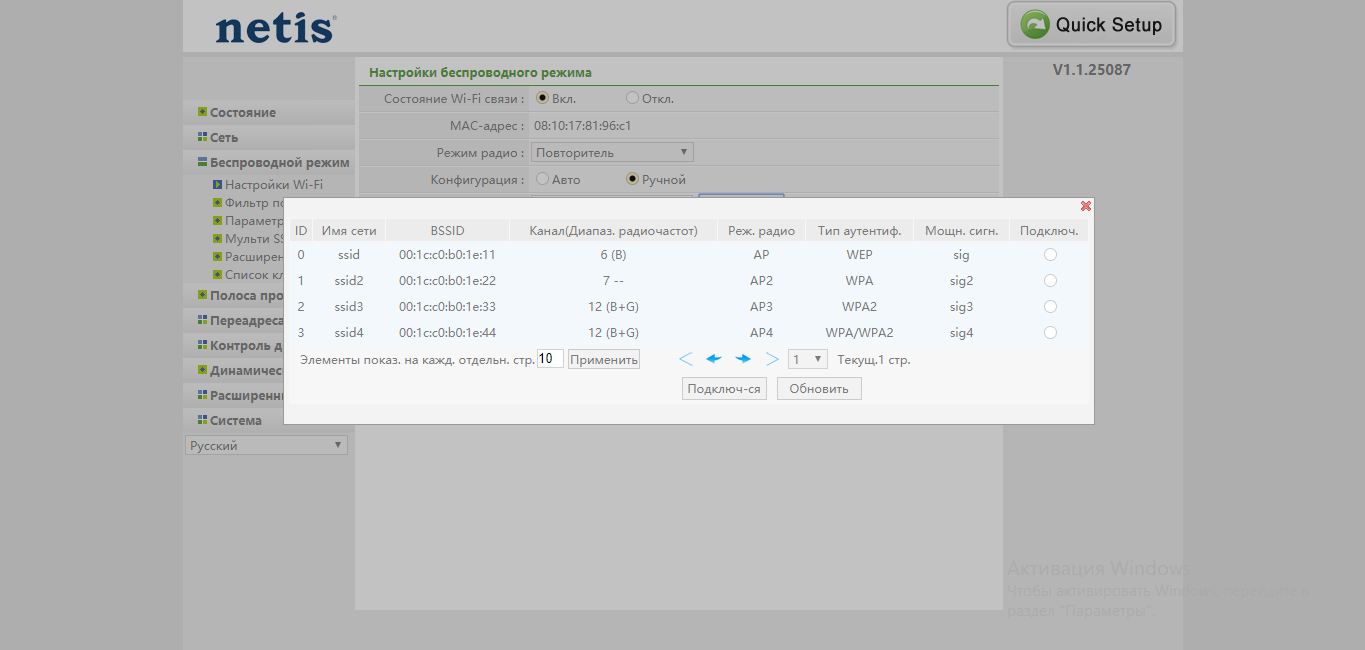The image size is (1365, 650).
Task: Set Wi-Fi state to Откл.
Action: click(x=632, y=98)
